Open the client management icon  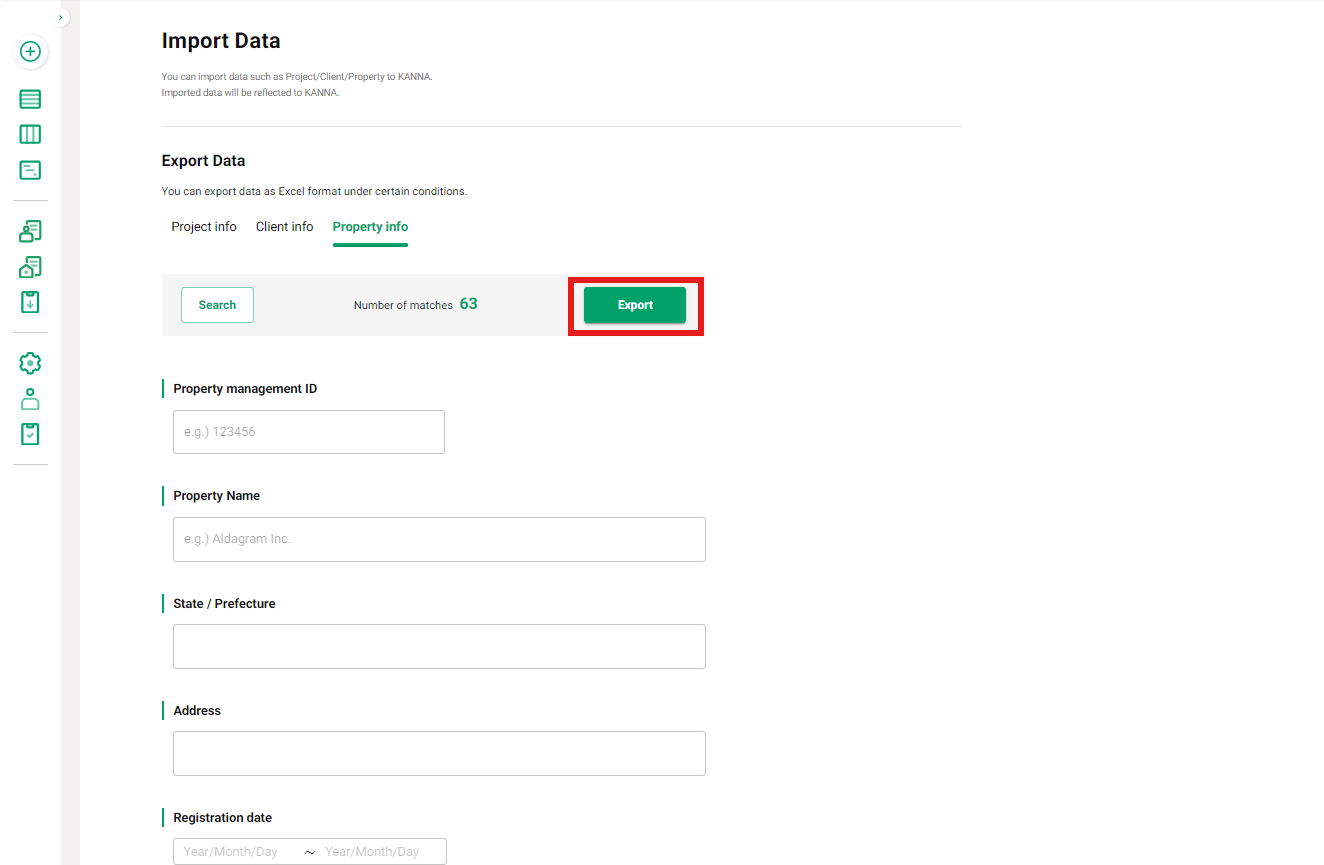[x=30, y=231]
